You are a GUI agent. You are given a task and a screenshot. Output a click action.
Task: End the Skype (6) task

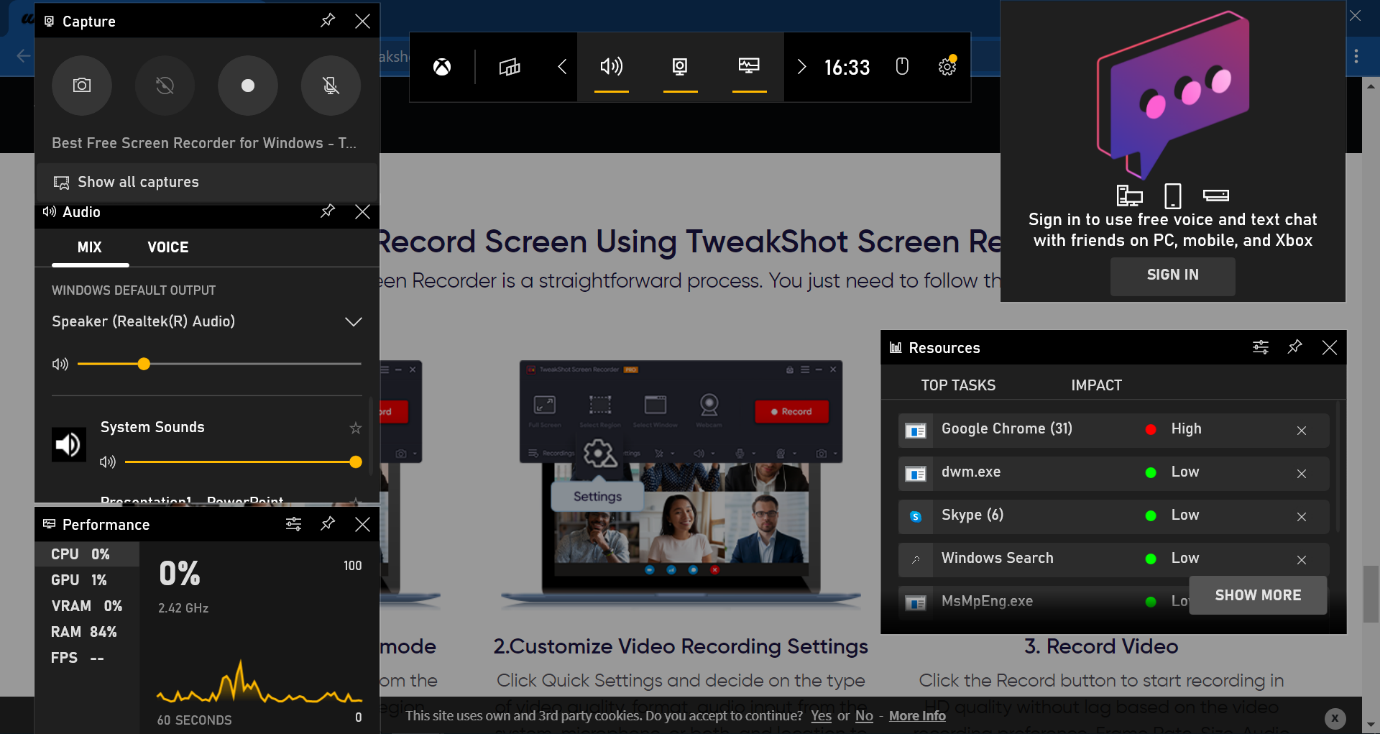pyautogui.click(x=1301, y=516)
